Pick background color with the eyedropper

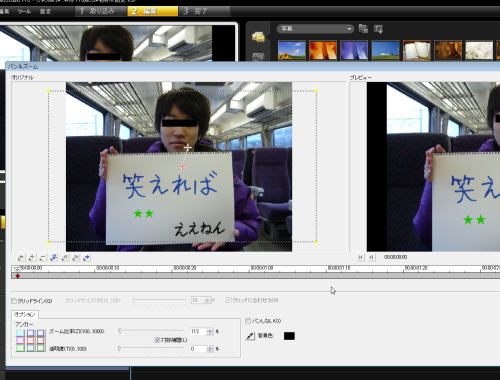pyautogui.click(x=250, y=336)
